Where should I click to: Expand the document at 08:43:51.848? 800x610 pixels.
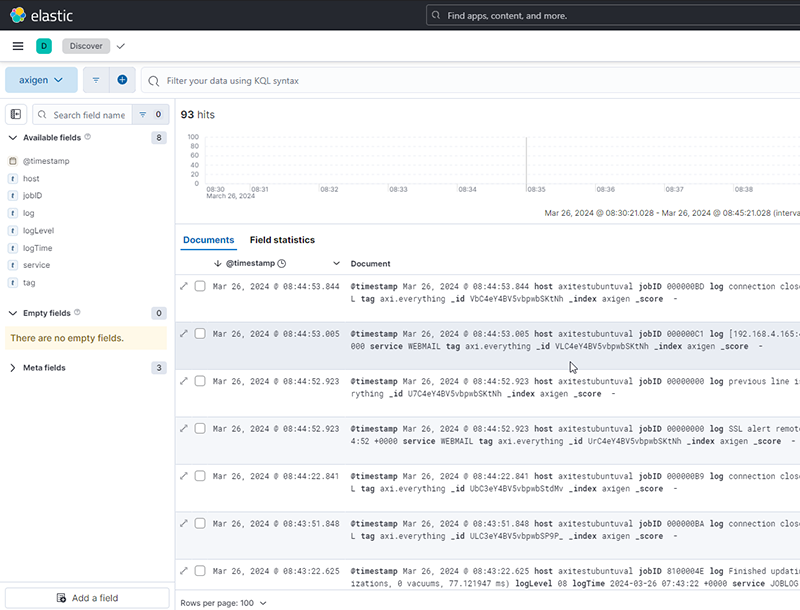tap(184, 523)
